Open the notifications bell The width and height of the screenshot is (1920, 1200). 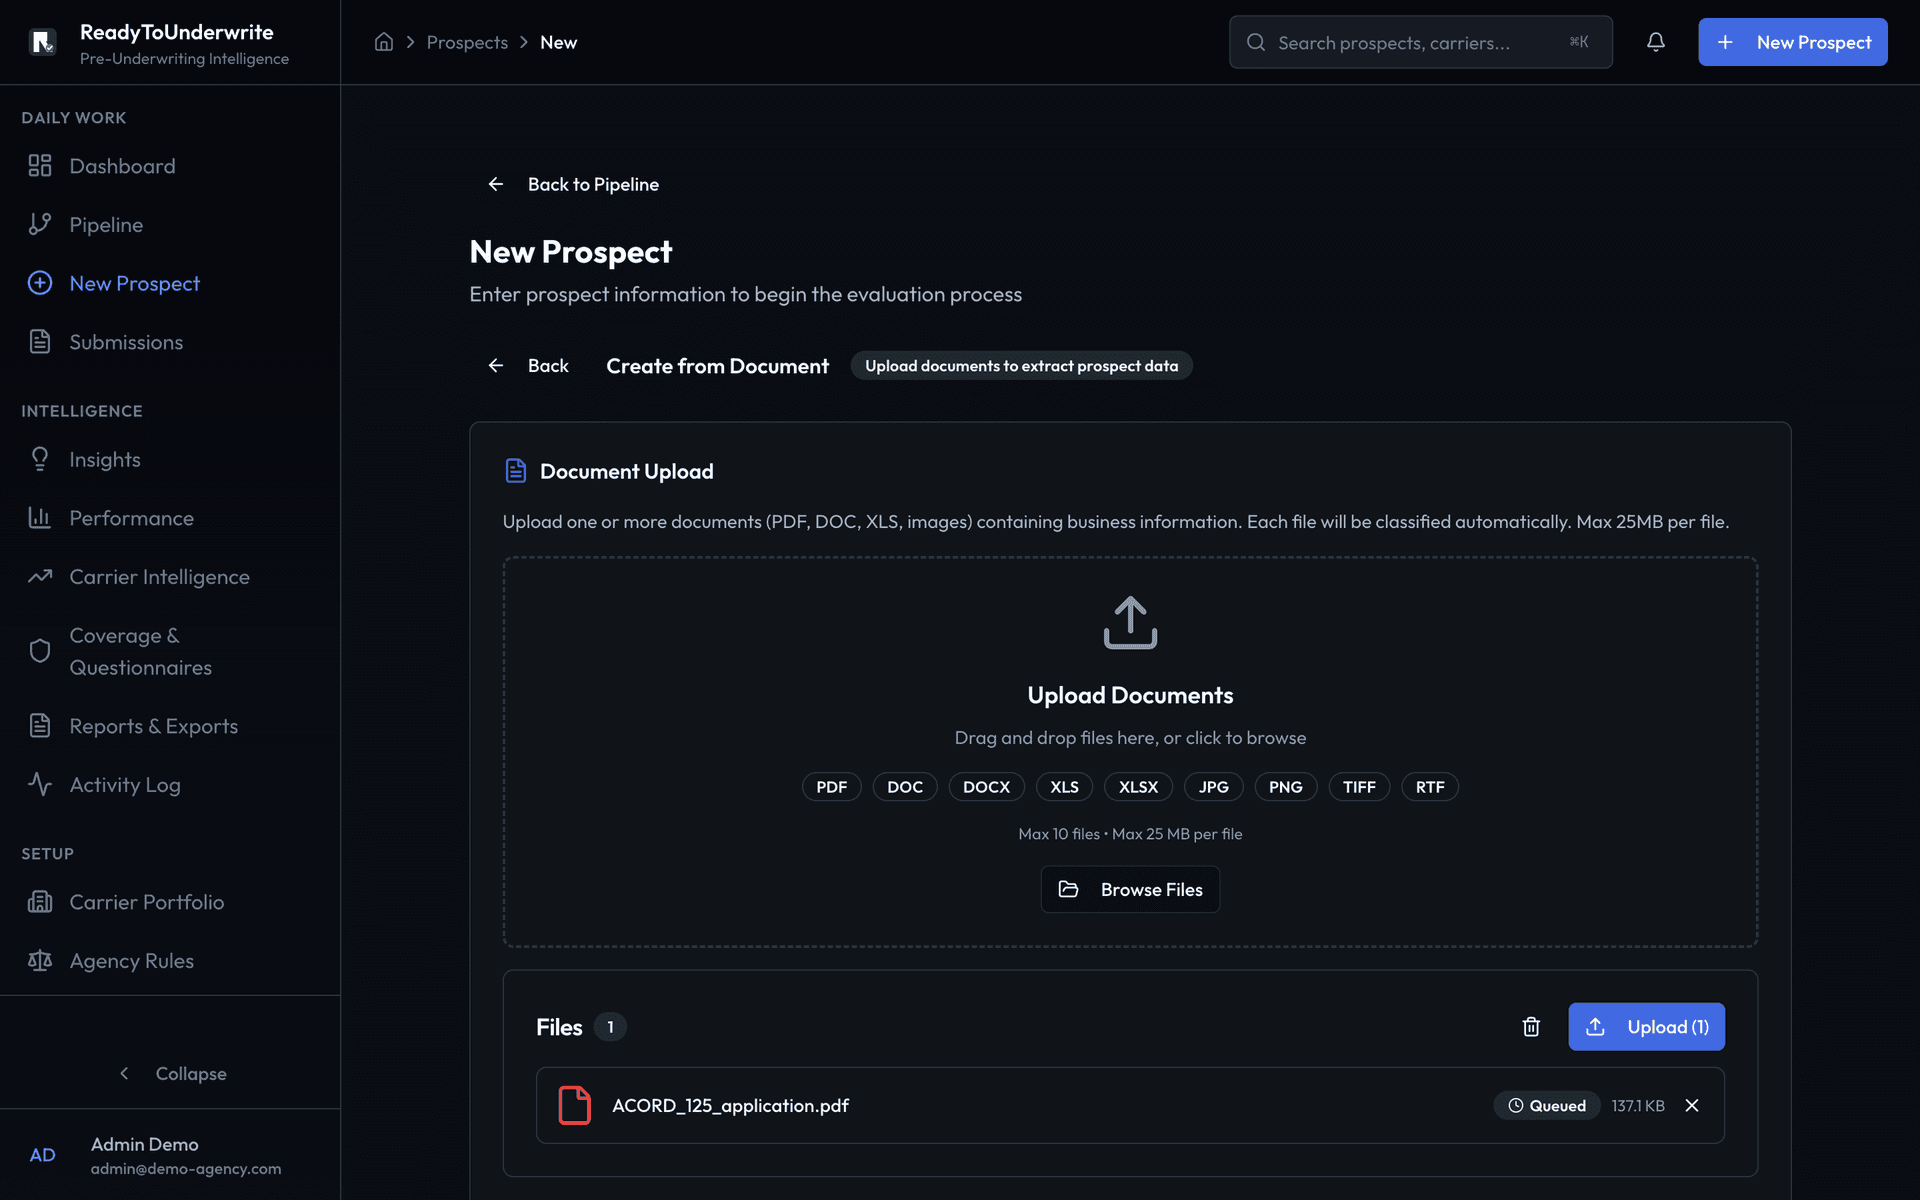click(x=1656, y=42)
